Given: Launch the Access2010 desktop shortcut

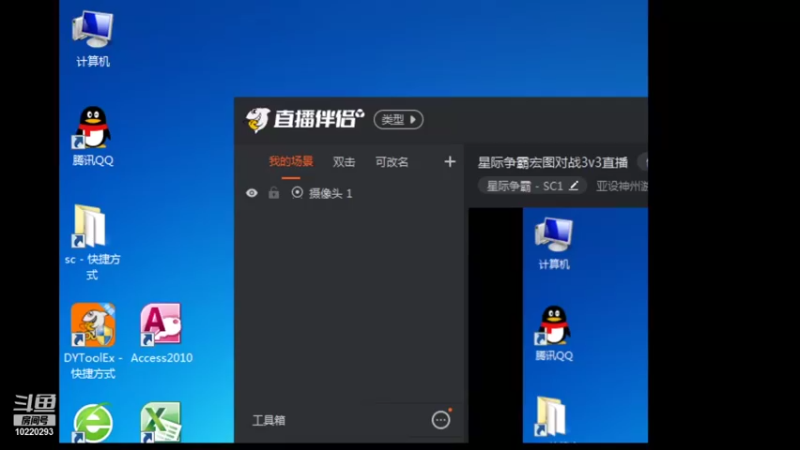Looking at the screenshot, I should point(161,333).
